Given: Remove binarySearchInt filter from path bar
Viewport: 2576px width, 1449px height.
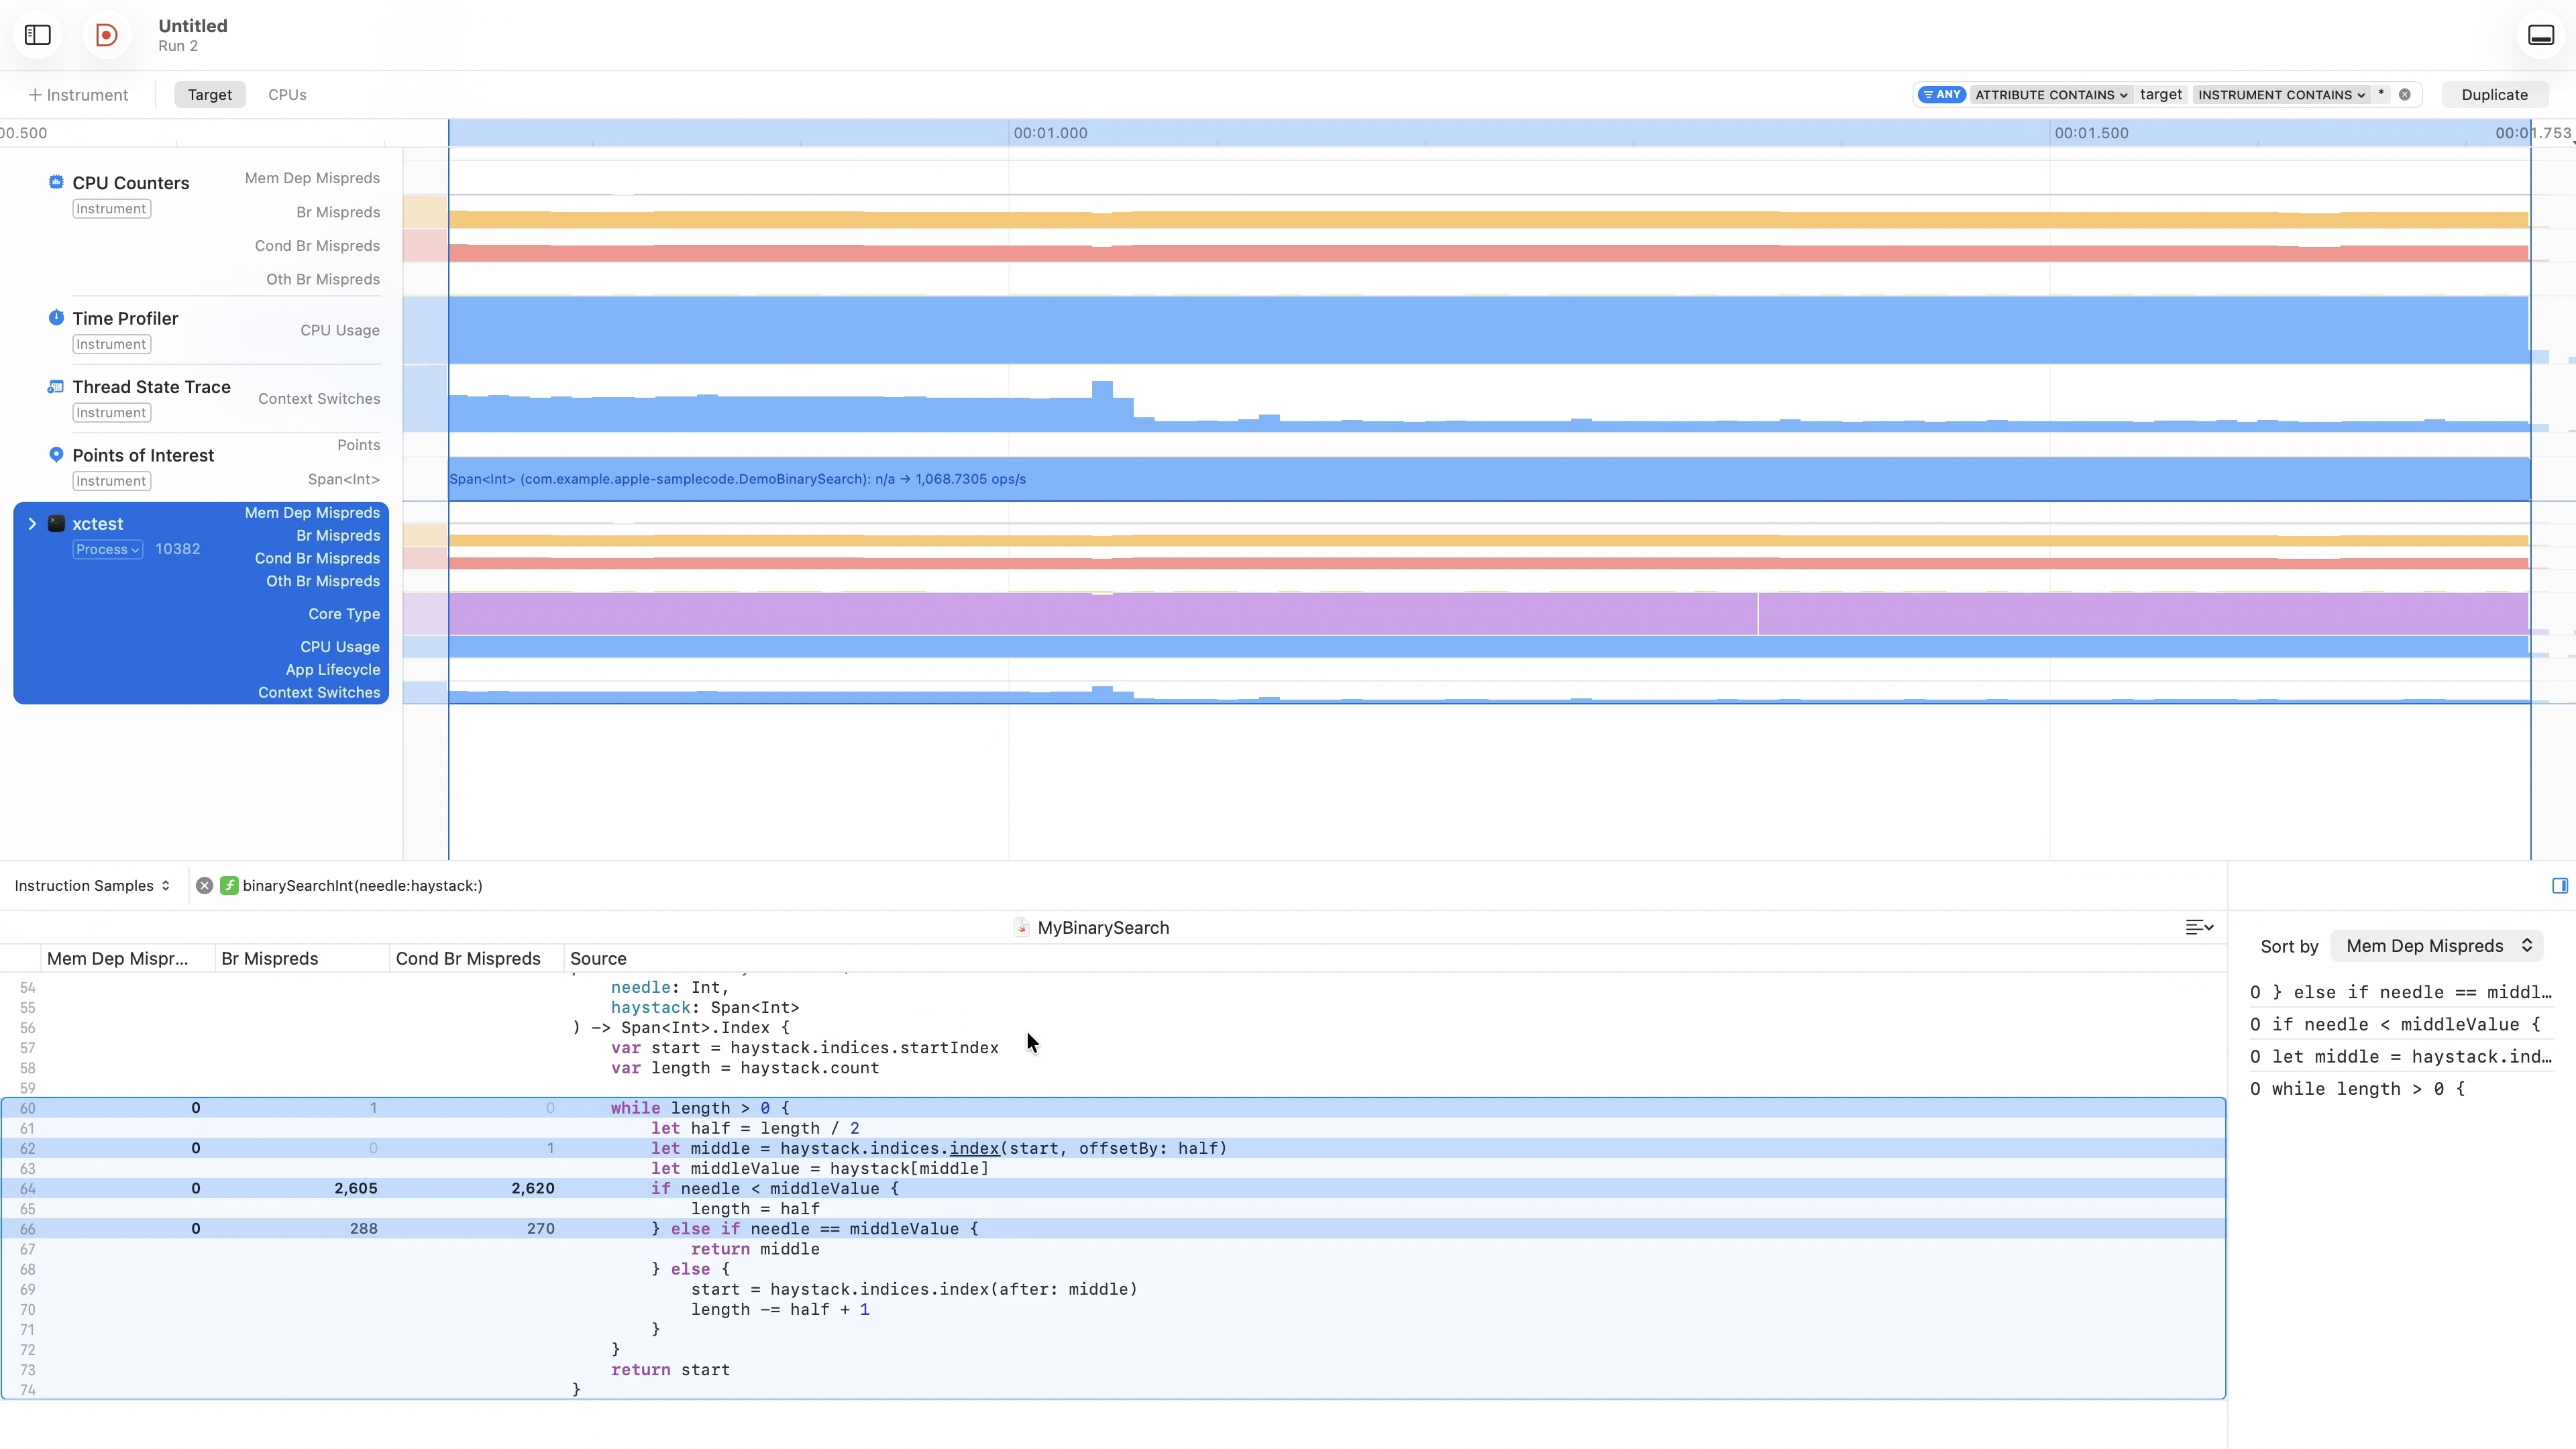Looking at the screenshot, I should [204, 886].
